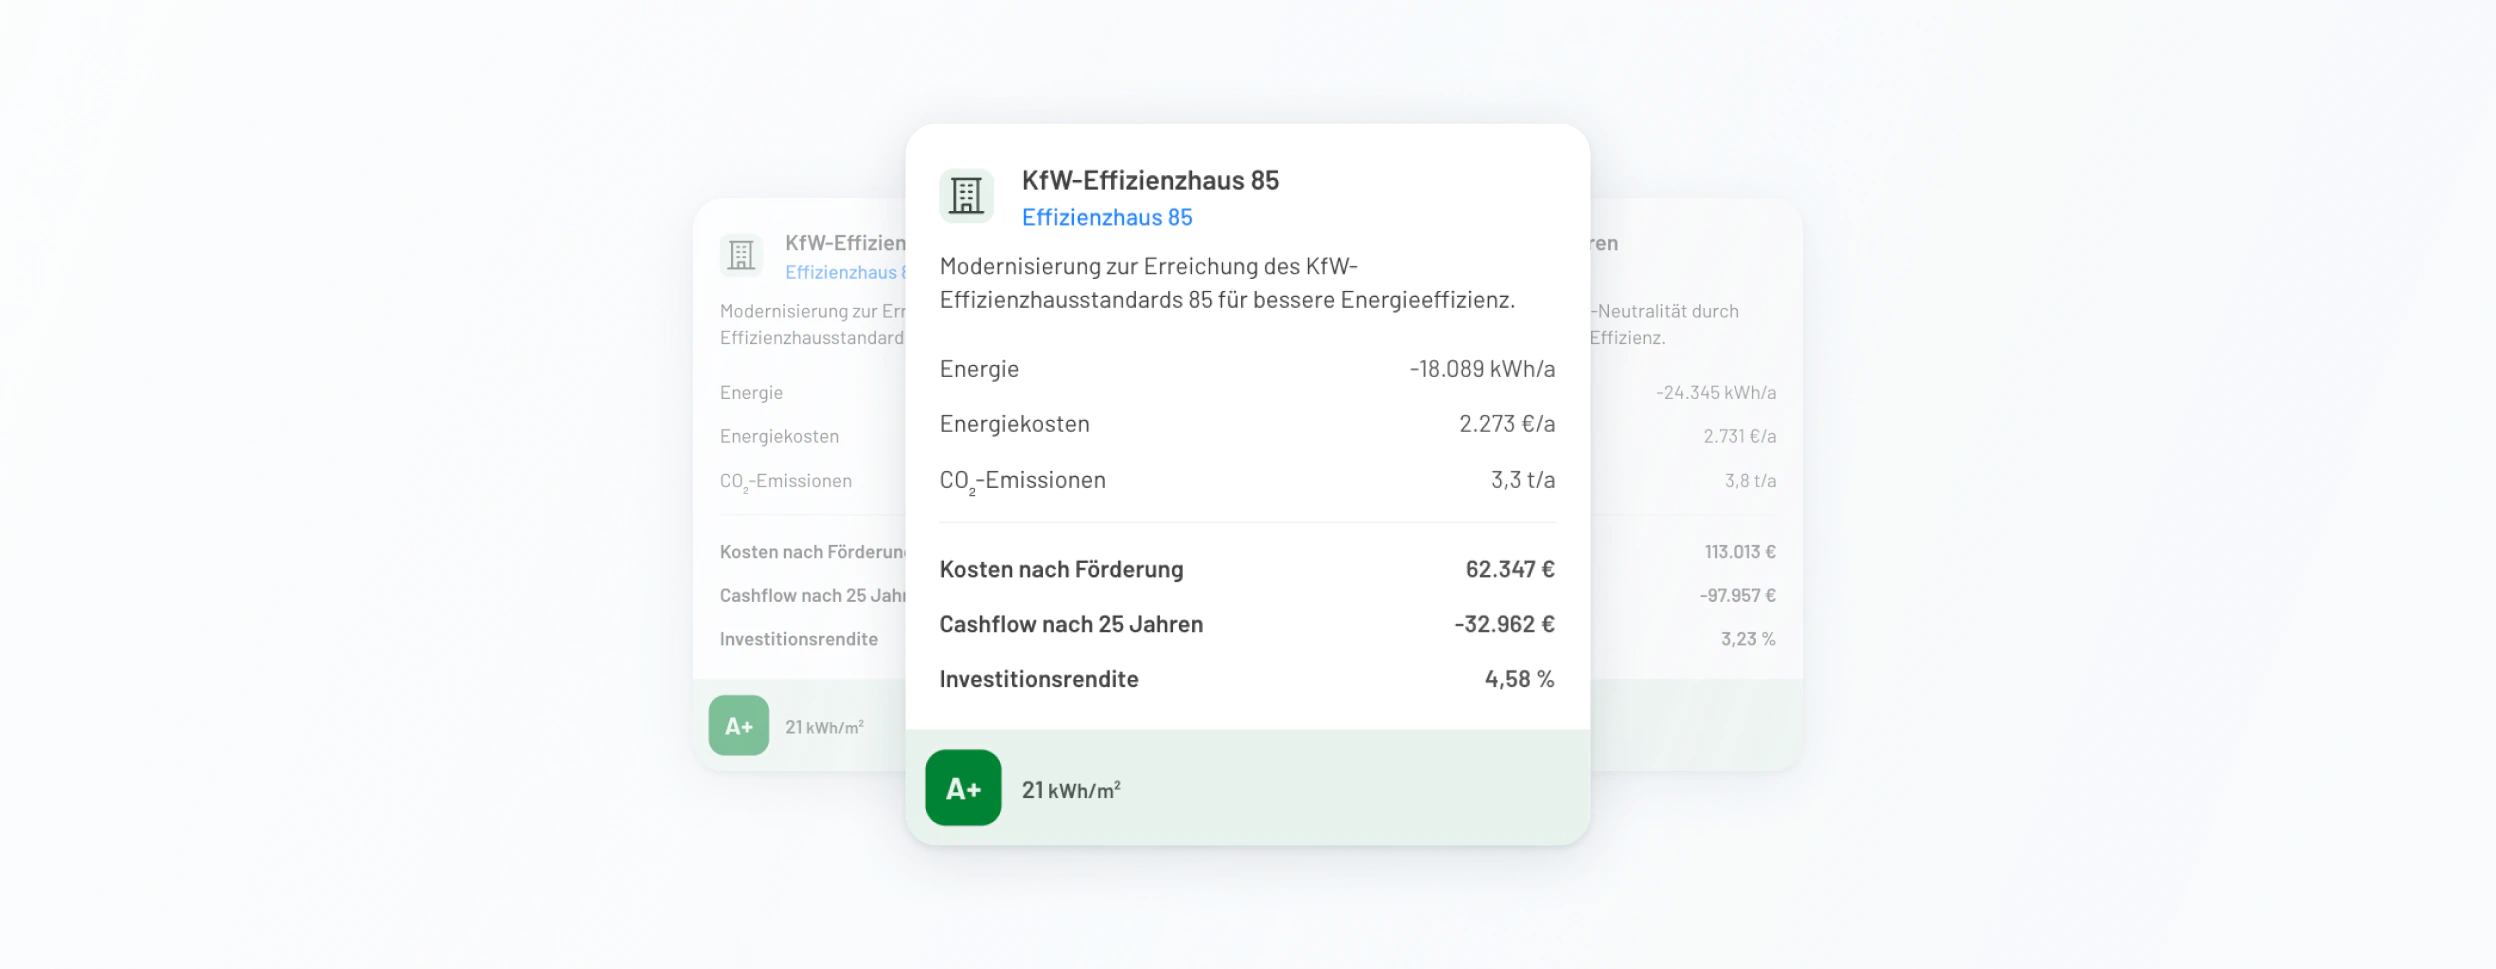2496x969 pixels.
Task: Click the 2.273 €/a energy cost value
Action: 1507,424
